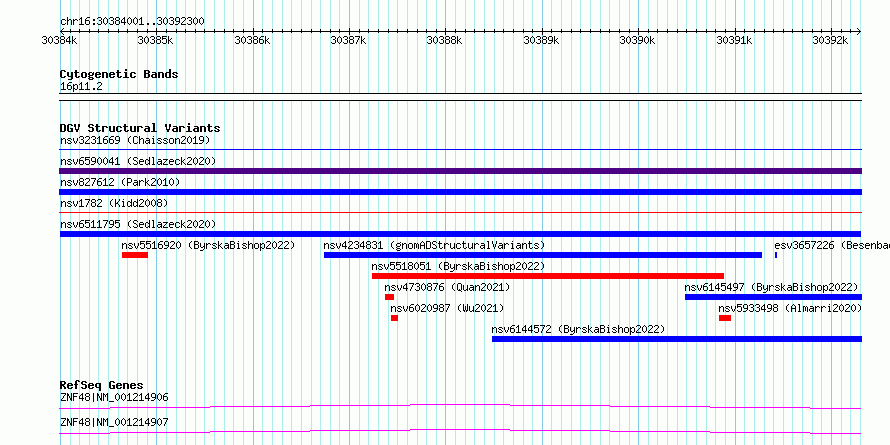Click the tiny blue esv3657226 variant marker
890x445 pixels.
click(776, 255)
